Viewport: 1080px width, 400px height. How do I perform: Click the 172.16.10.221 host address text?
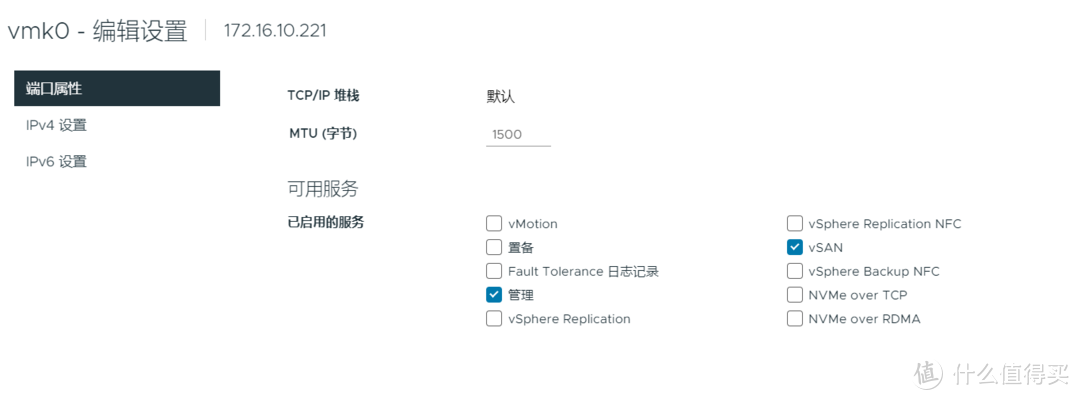(275, 31)
